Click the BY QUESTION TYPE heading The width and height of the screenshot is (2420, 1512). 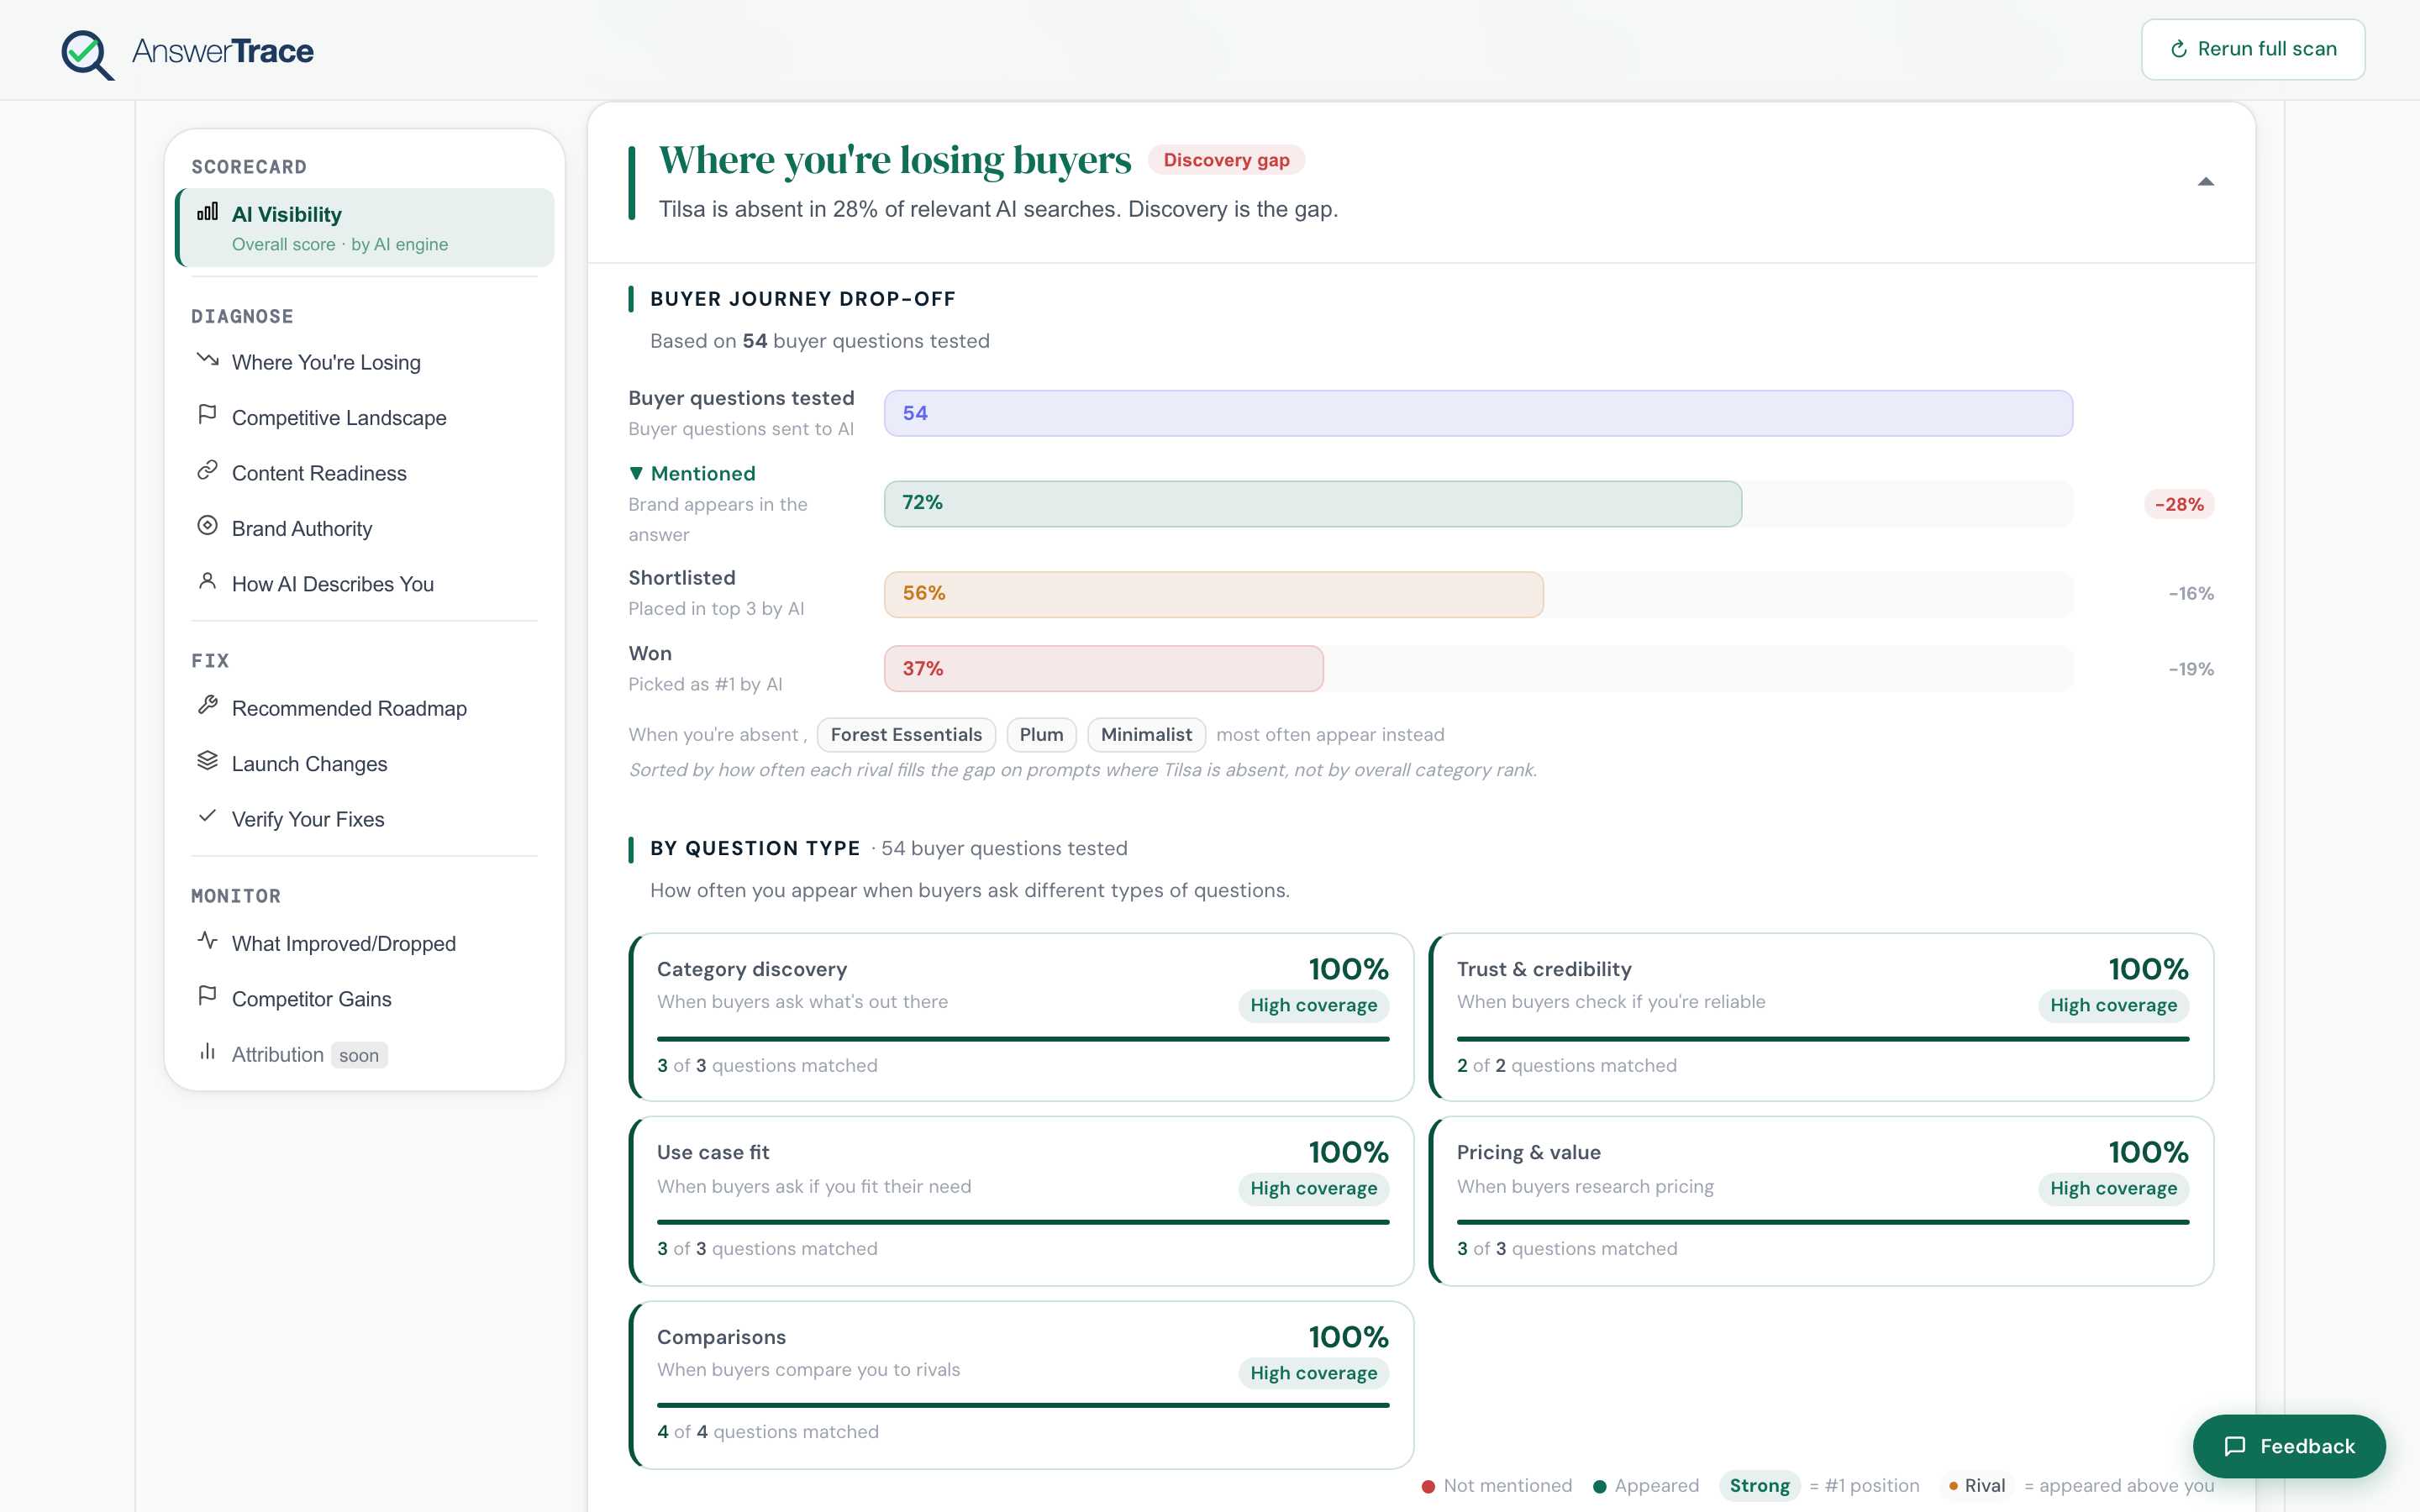pos(755,848)
